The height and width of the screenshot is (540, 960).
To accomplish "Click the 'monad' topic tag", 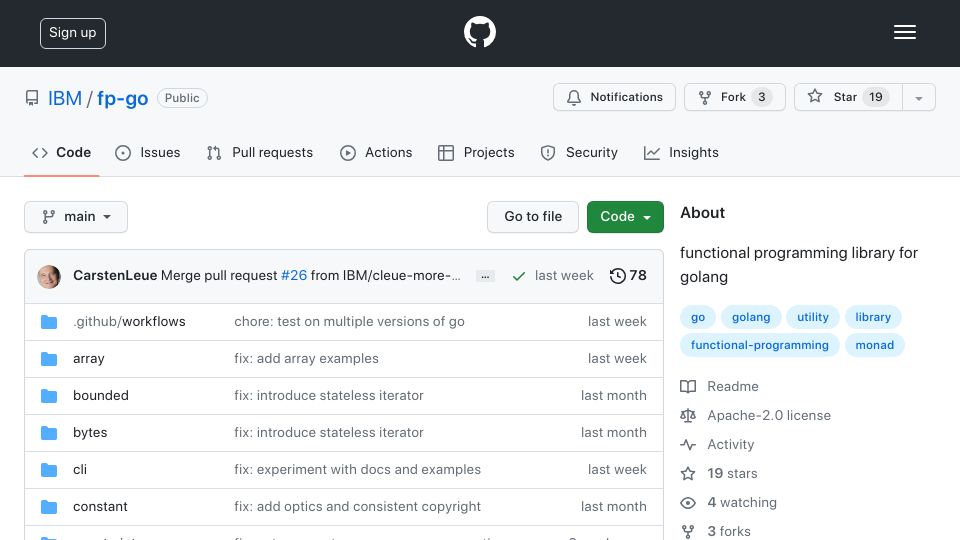I will 875,345.
